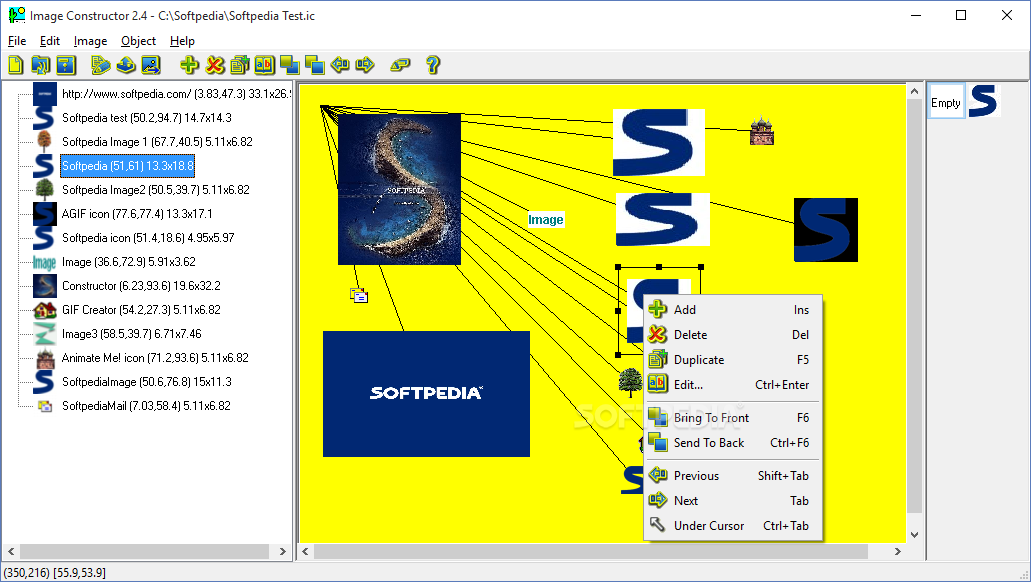Screen dimensions: 1031x582
Task: Choose Bring To Front in context menu
Action: (x=732, y=418)
